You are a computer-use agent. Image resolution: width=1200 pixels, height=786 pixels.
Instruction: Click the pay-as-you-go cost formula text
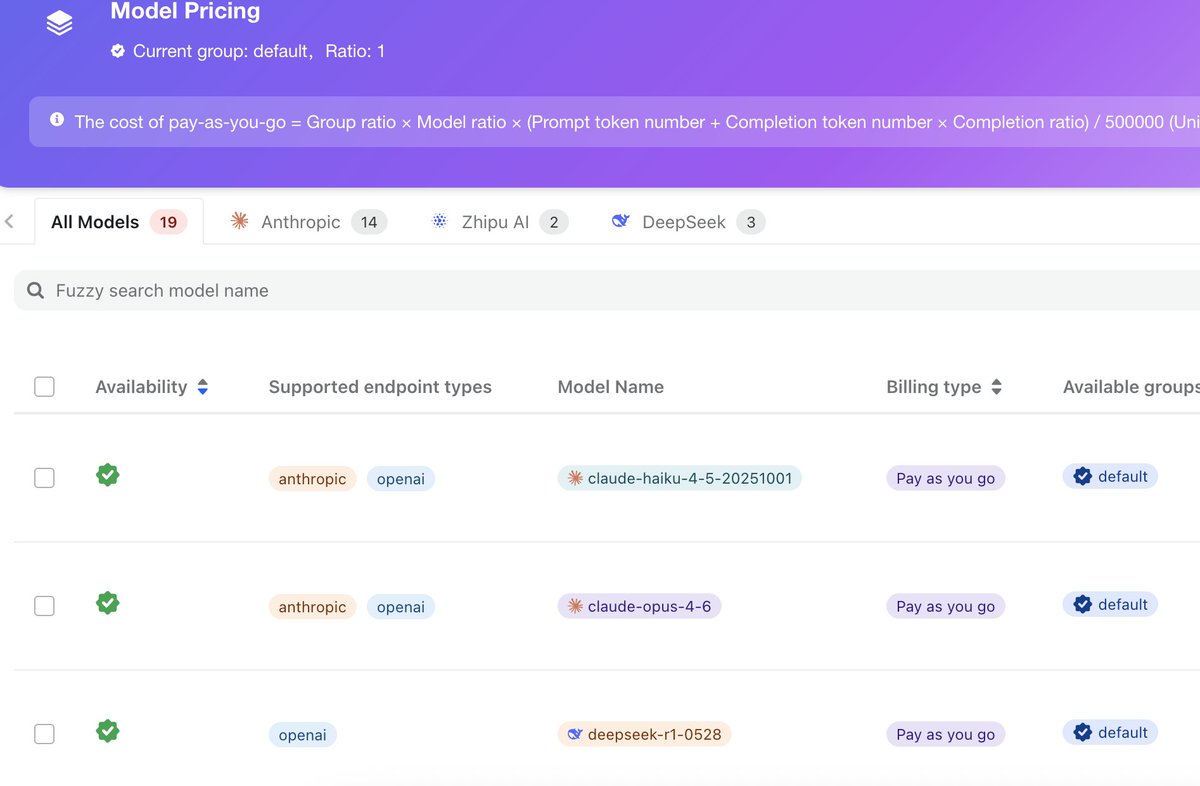coord(637,122)
